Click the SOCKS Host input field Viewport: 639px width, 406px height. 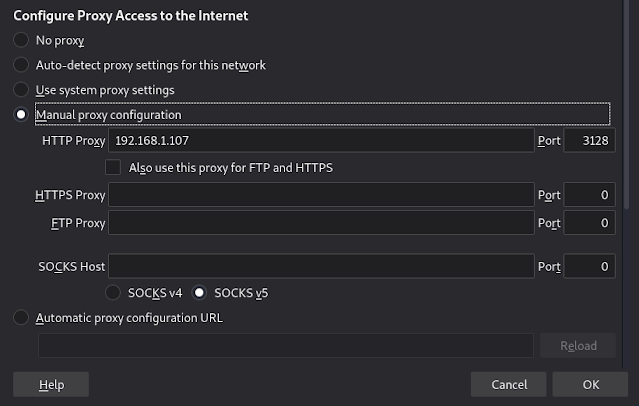point(320,267)
